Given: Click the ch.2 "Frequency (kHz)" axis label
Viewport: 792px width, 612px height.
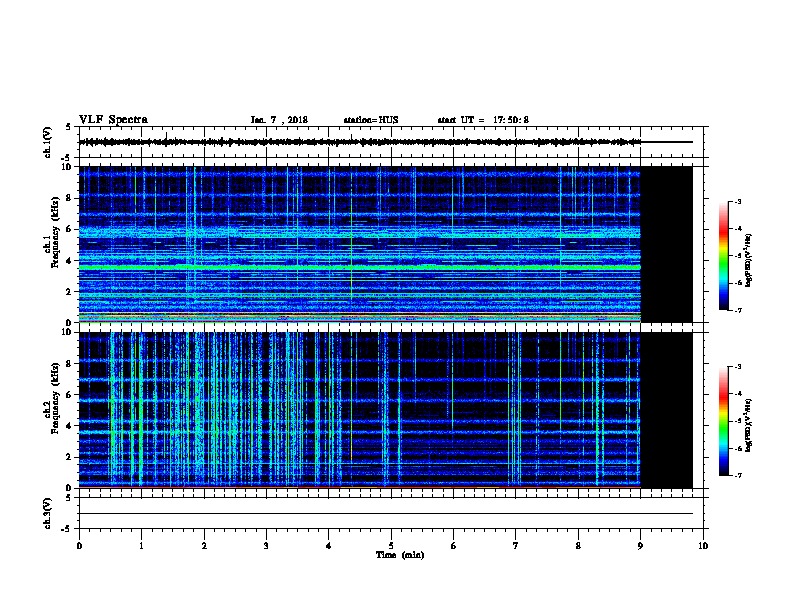Looking at the screenshot, I should click(x=55, y=398).
